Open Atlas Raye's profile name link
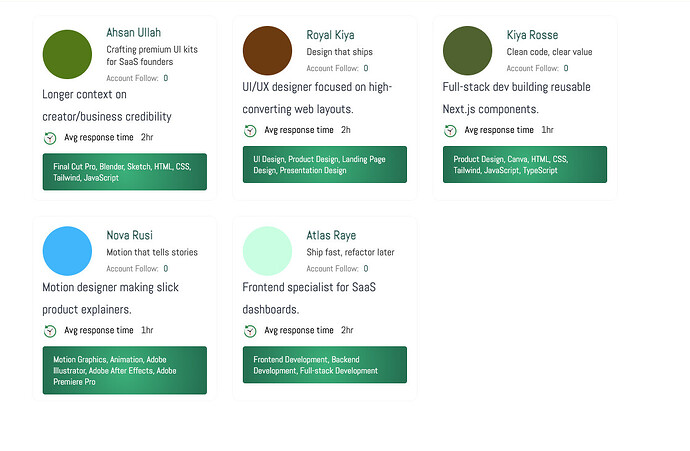This screenshot has width=690, height=451. coord(331,235)
